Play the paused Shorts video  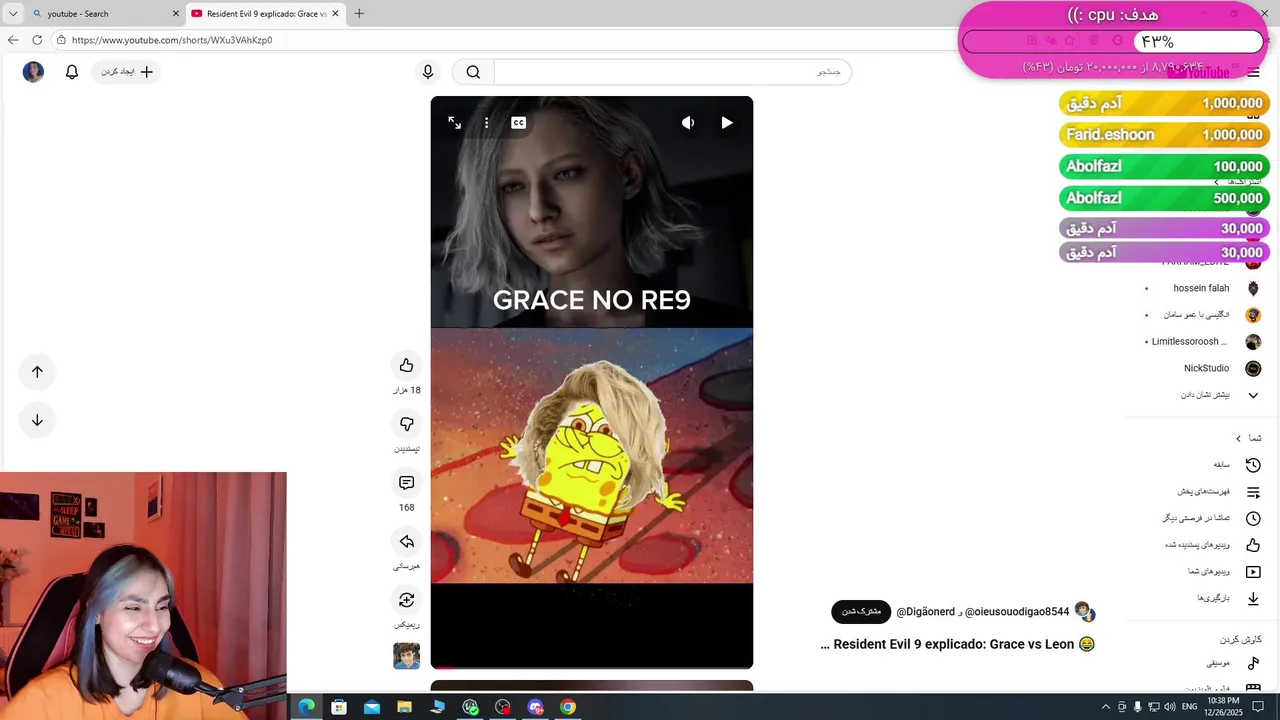[x=727, y=123]
